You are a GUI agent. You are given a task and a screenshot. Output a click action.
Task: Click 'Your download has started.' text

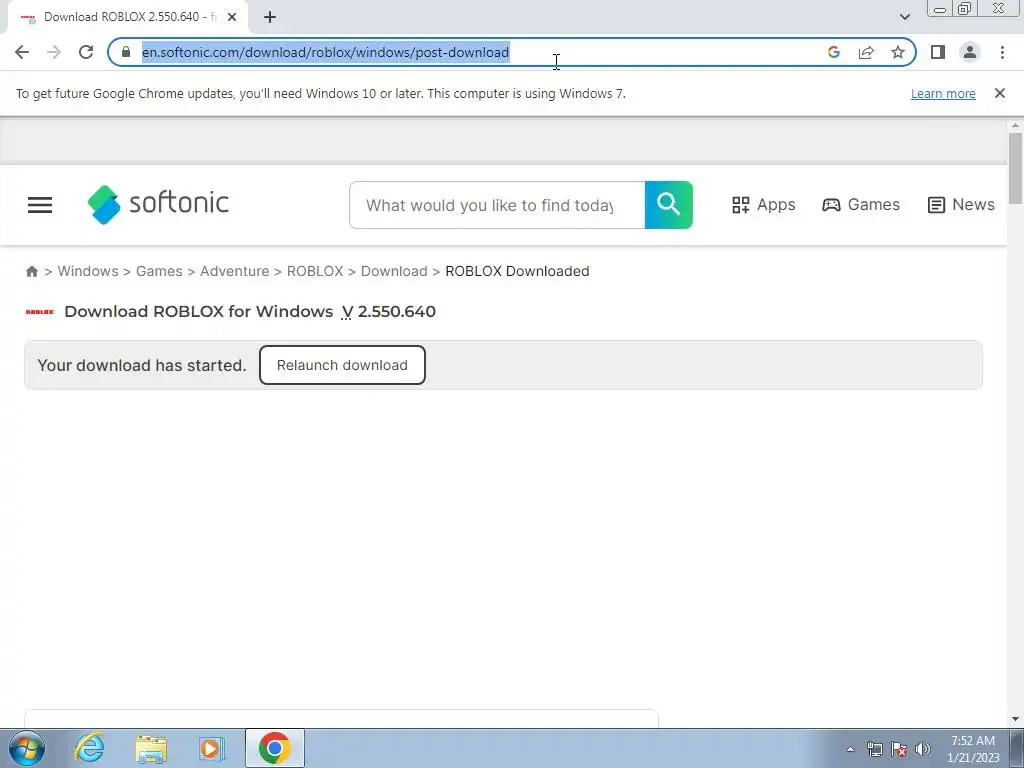[x=142, y=365]
